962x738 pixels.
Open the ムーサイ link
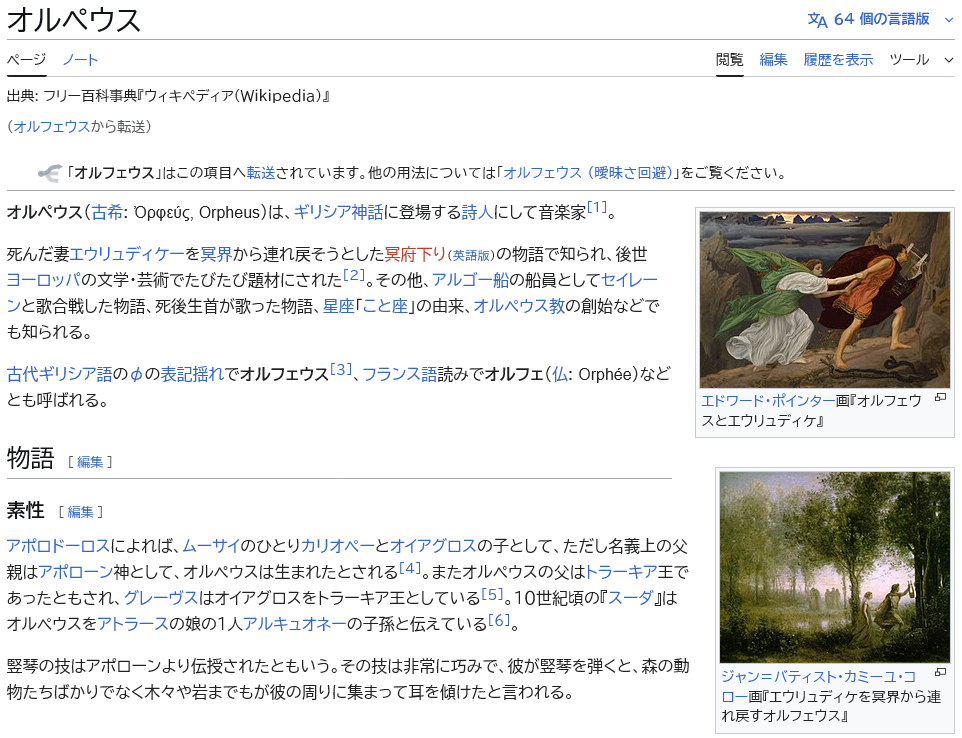pyautogui.click(x=210, y=545)
